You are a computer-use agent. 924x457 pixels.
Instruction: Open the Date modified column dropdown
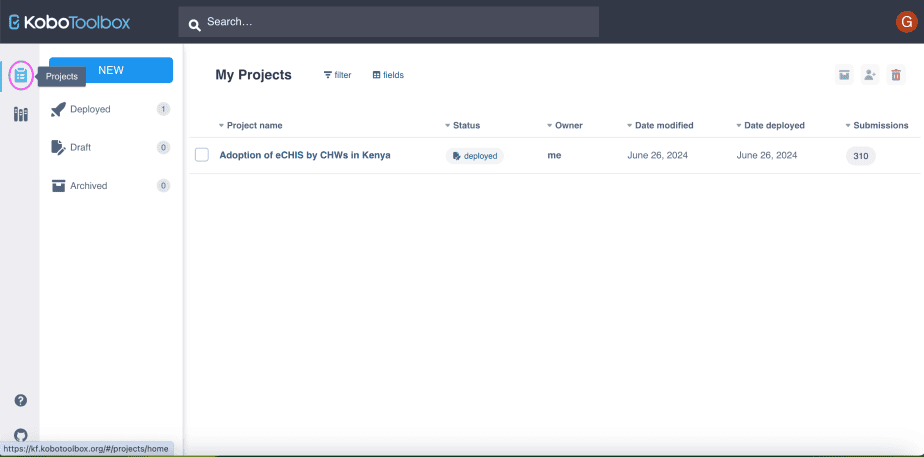click(x=660, y=125)
